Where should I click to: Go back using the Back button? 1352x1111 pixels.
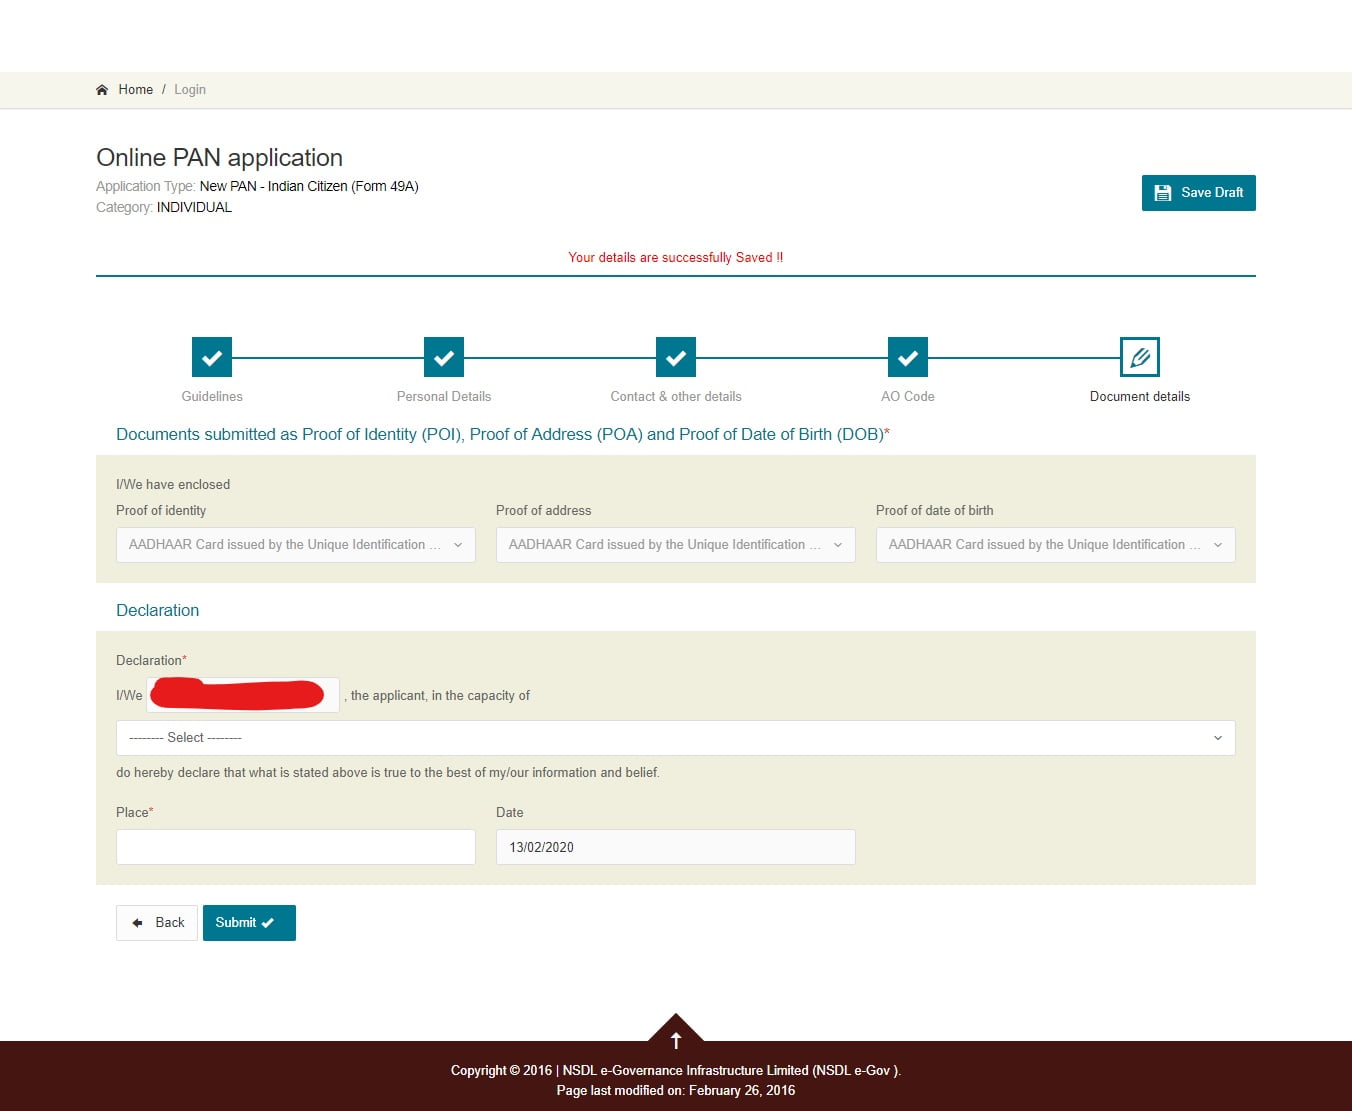coord(156,922)
